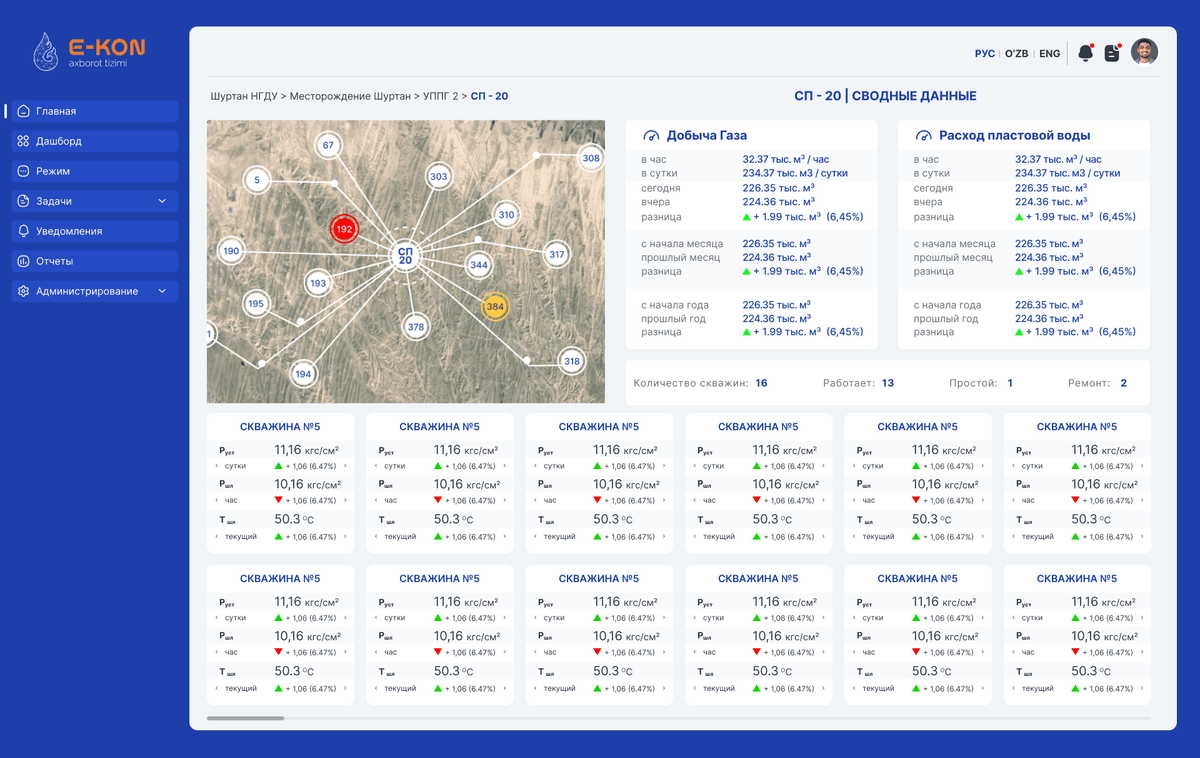This screenshot has height=758, width=1200.
Task: Click the E-KON logo
Action: click(x=90, y=52)
